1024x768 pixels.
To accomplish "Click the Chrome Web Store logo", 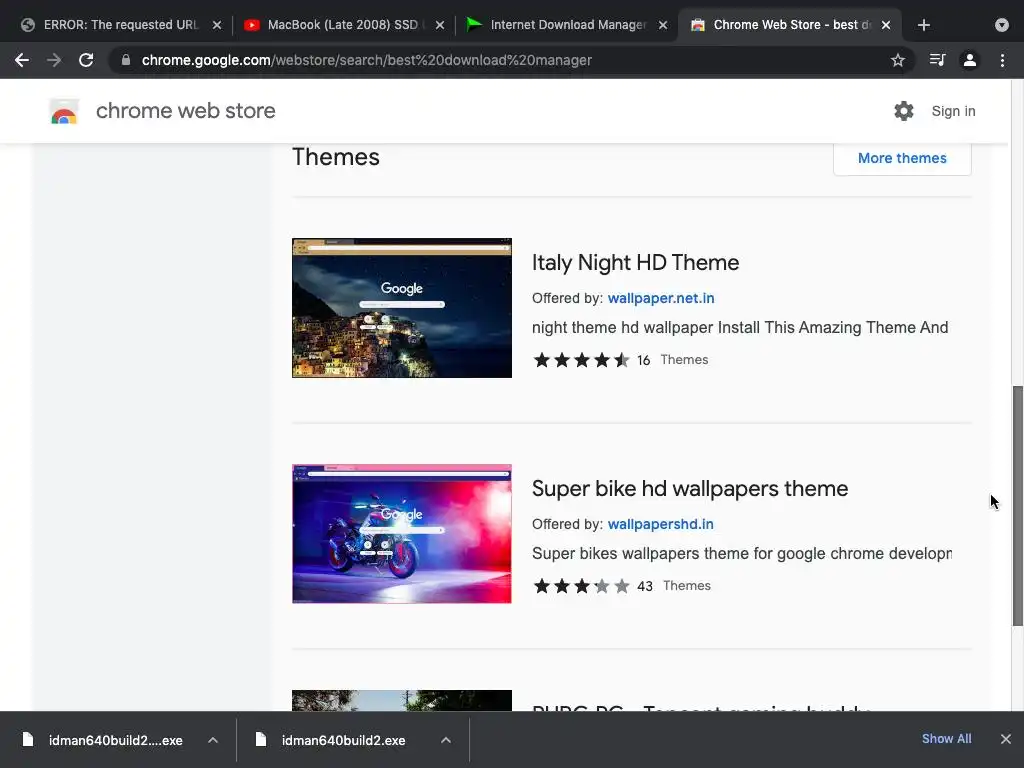I will [64, 112].
